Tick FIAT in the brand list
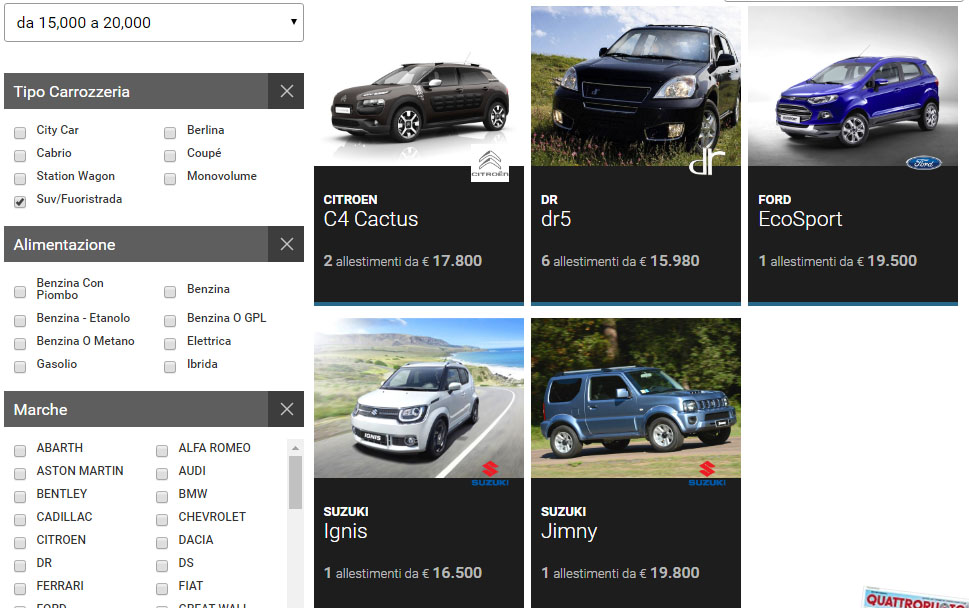Viewport: 969px width, 608px height. [162, 589]
